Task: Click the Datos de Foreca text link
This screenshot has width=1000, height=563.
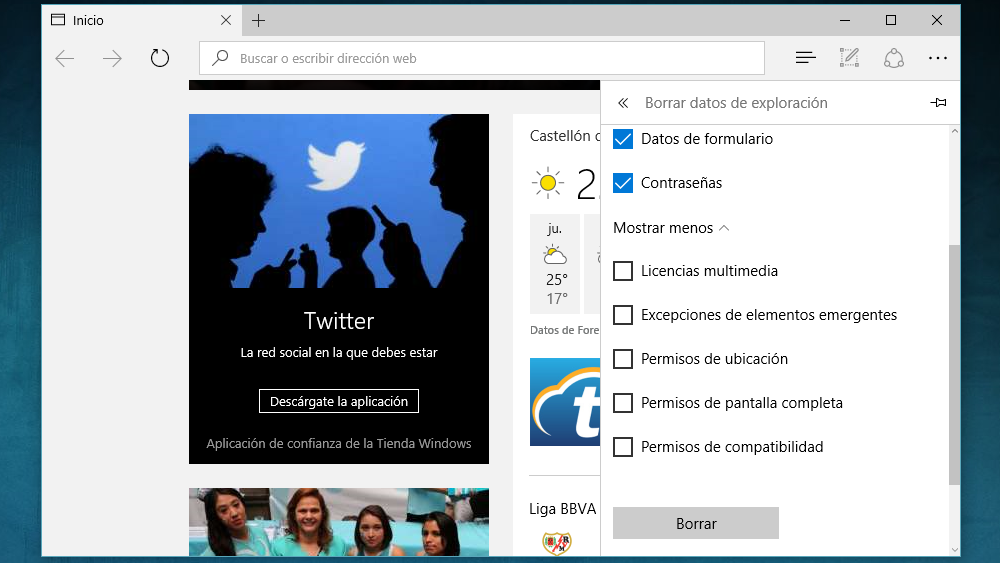Action: (564, 330)
